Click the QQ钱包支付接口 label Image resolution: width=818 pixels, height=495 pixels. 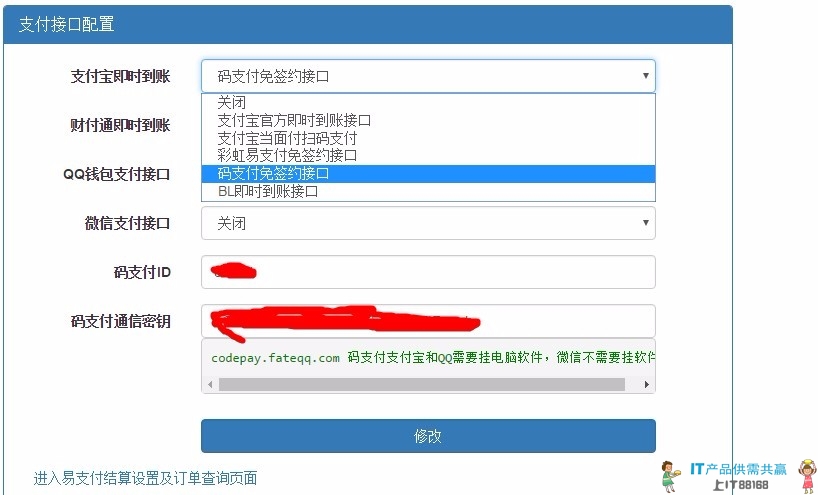coord(117,174)
